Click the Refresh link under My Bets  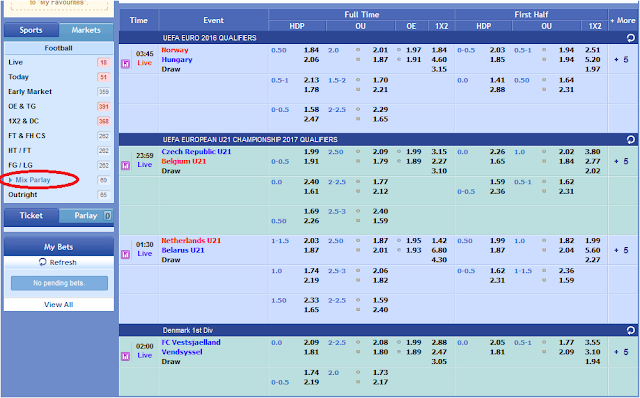click(63, 262)
